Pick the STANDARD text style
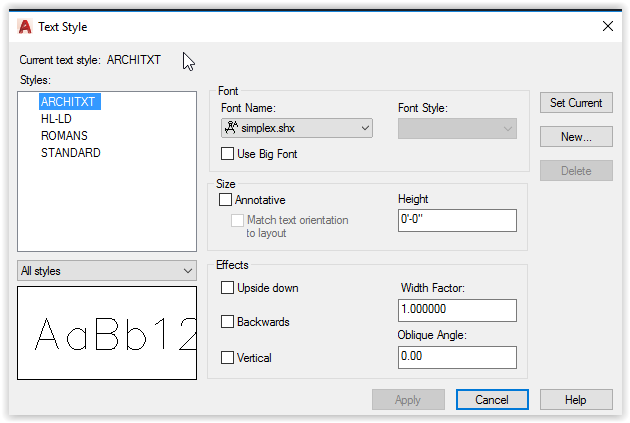The height and width of the screenshot is (423, 630). (70, 153)
